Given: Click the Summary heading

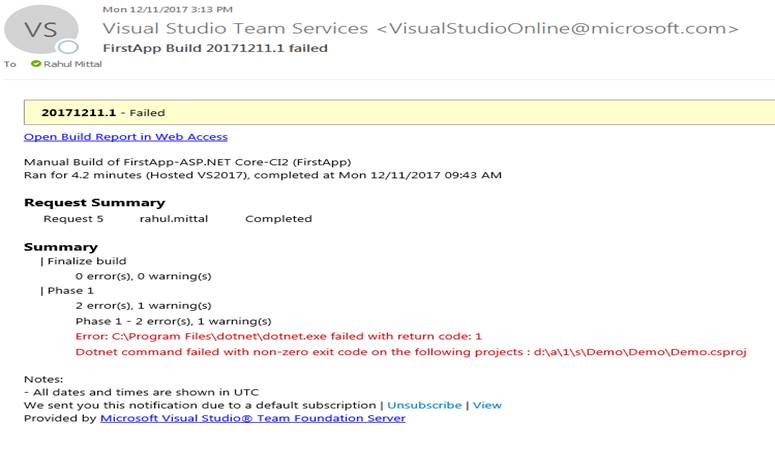Looking at the screenshot, I should [x=61, y=247].
